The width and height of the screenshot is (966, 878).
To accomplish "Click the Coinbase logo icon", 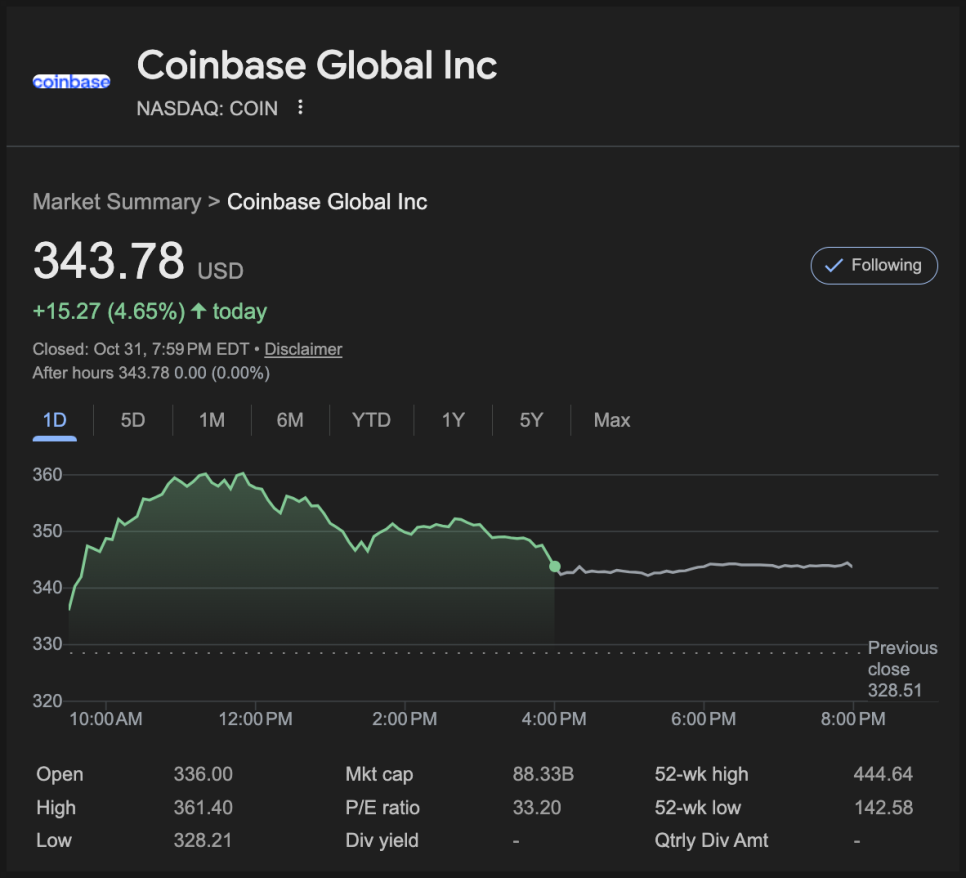I will click(x=71, y=82).
